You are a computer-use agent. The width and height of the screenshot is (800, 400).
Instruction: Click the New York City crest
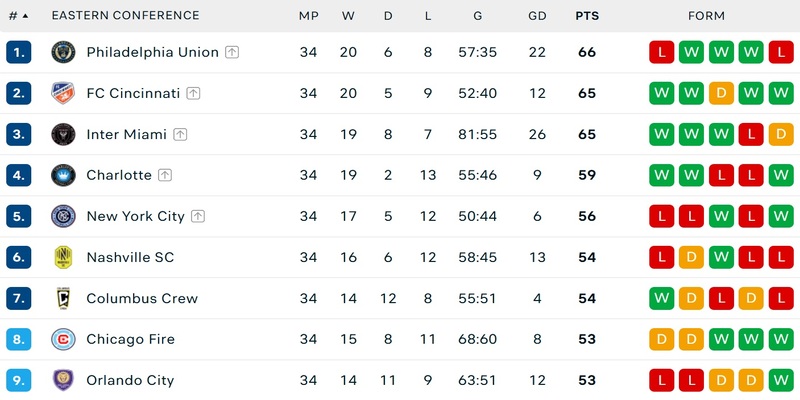[x=64, y=216]
